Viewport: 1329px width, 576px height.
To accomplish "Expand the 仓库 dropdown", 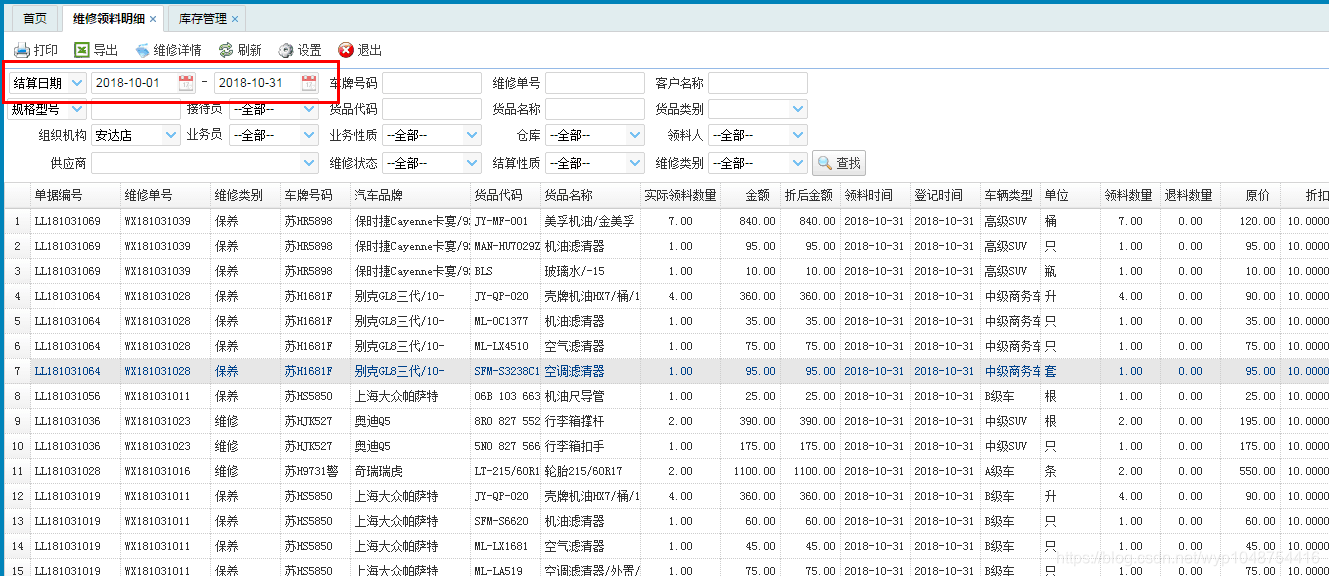I will [635, 135].
